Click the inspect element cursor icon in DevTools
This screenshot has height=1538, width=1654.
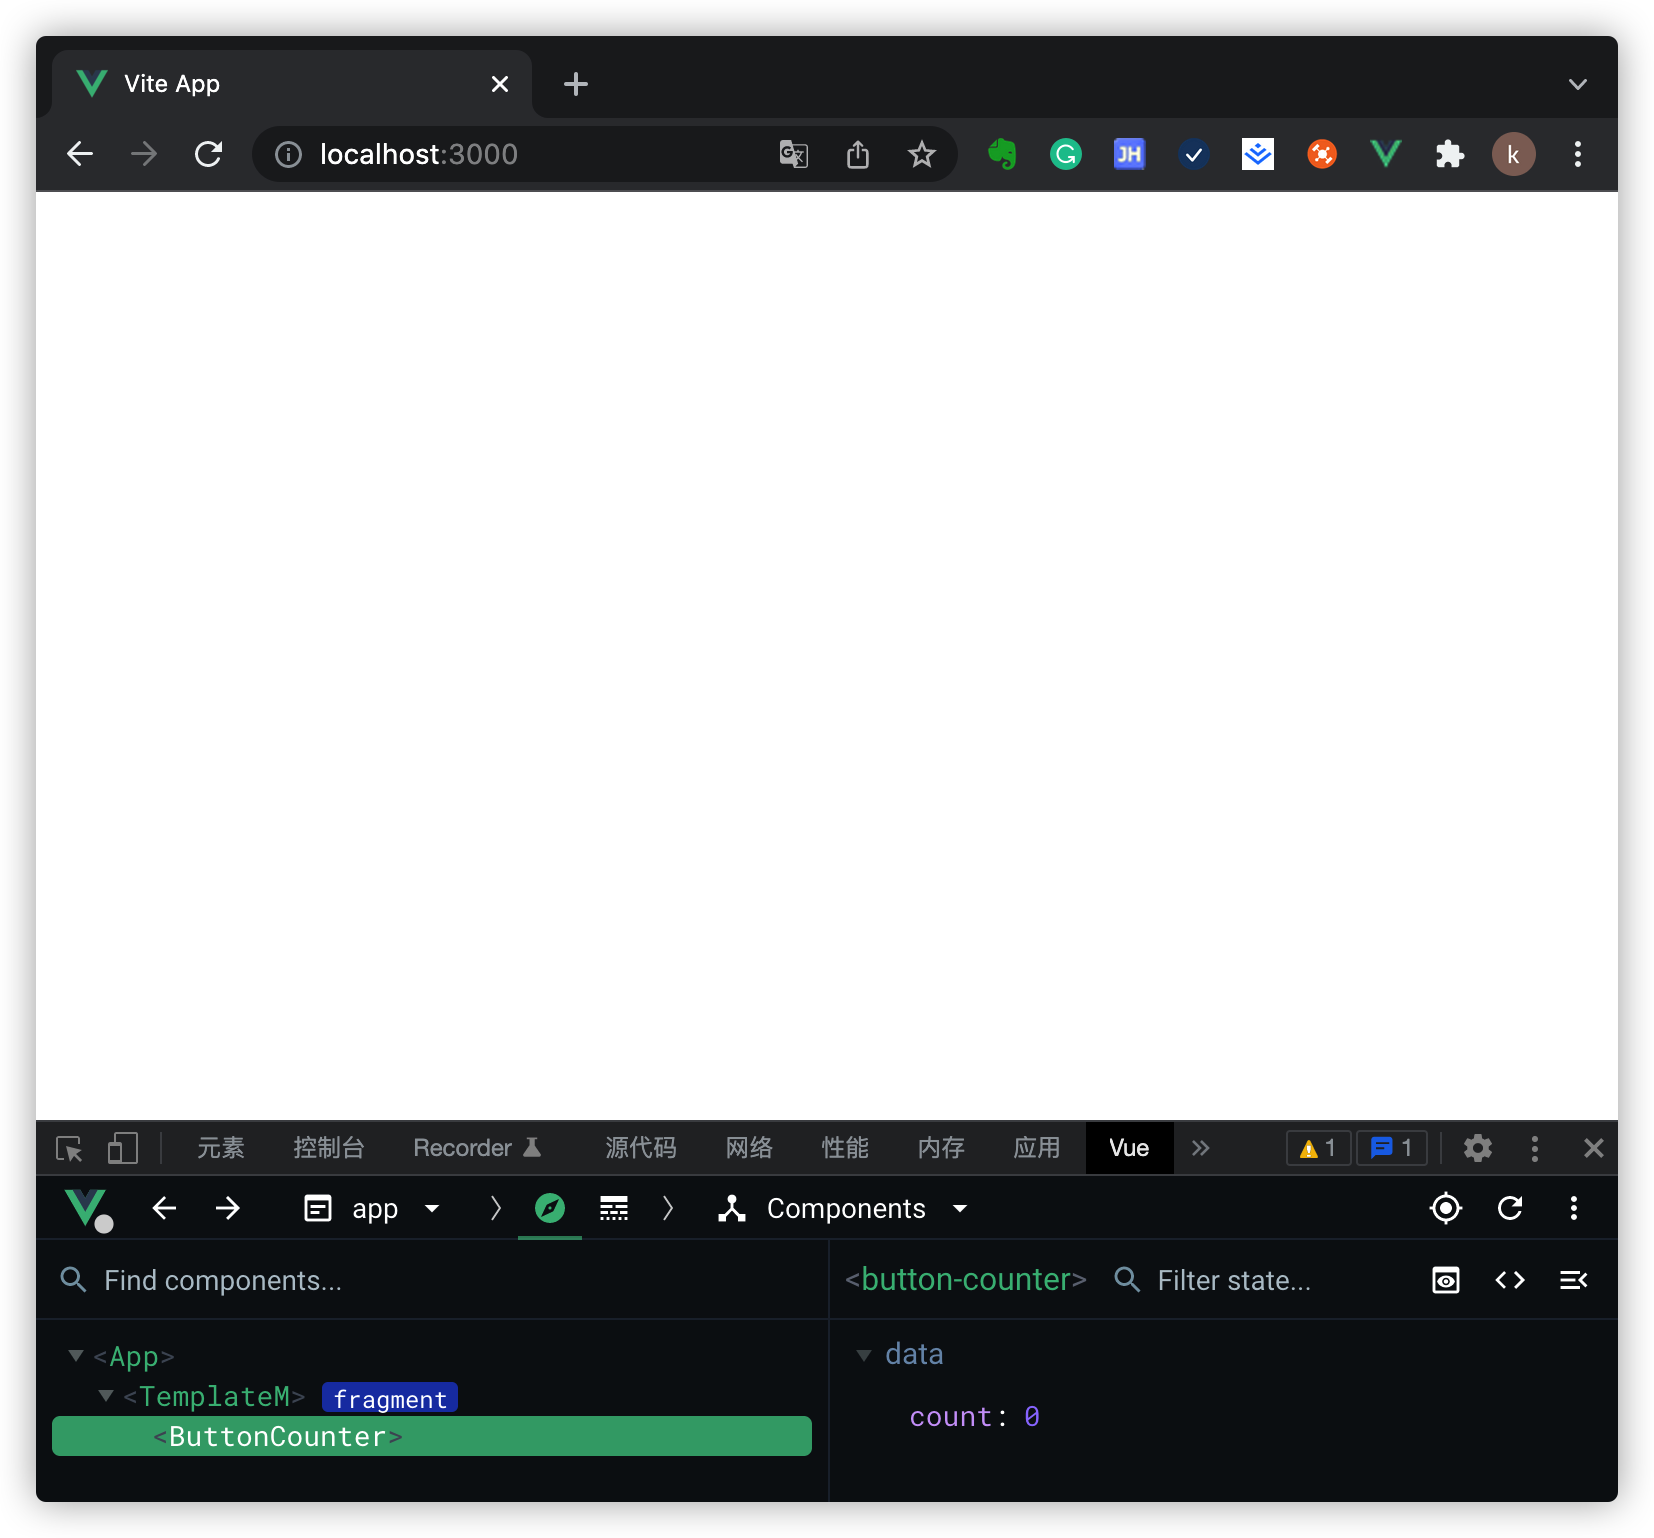click(x=69, y=1148)
